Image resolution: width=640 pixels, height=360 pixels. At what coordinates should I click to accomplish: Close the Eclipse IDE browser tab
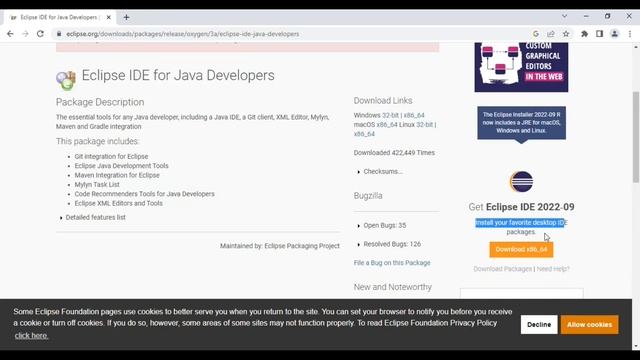(109, 17)
